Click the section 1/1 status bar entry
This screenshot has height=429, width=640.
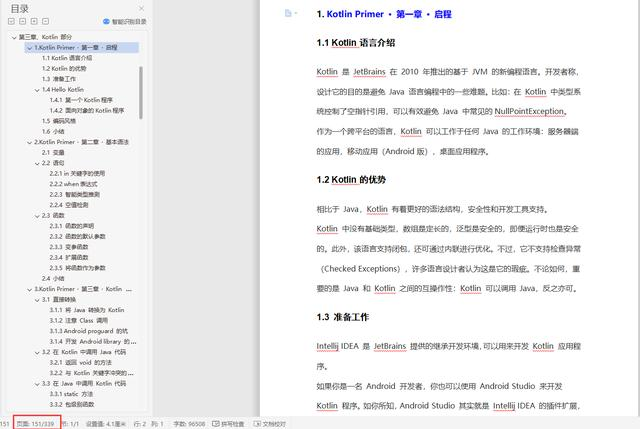tap(71, 424)
